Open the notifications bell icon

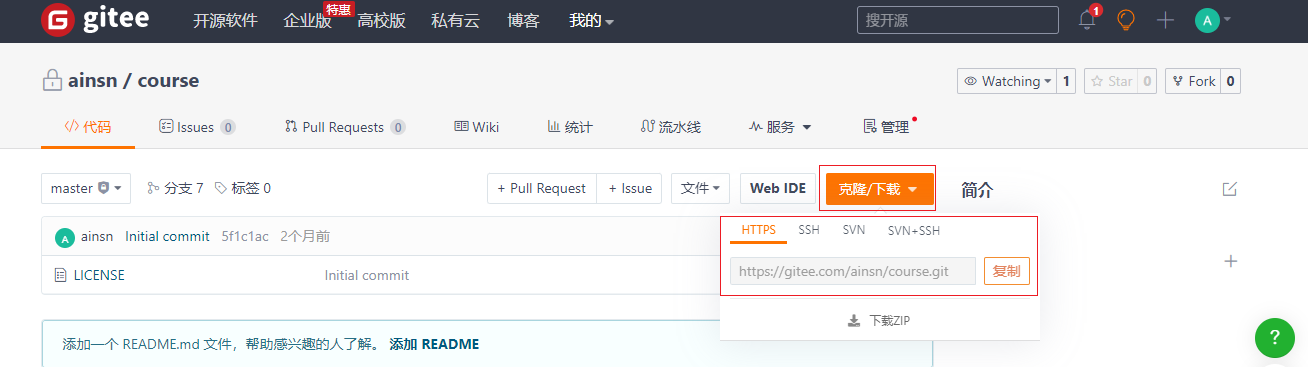1087,20
